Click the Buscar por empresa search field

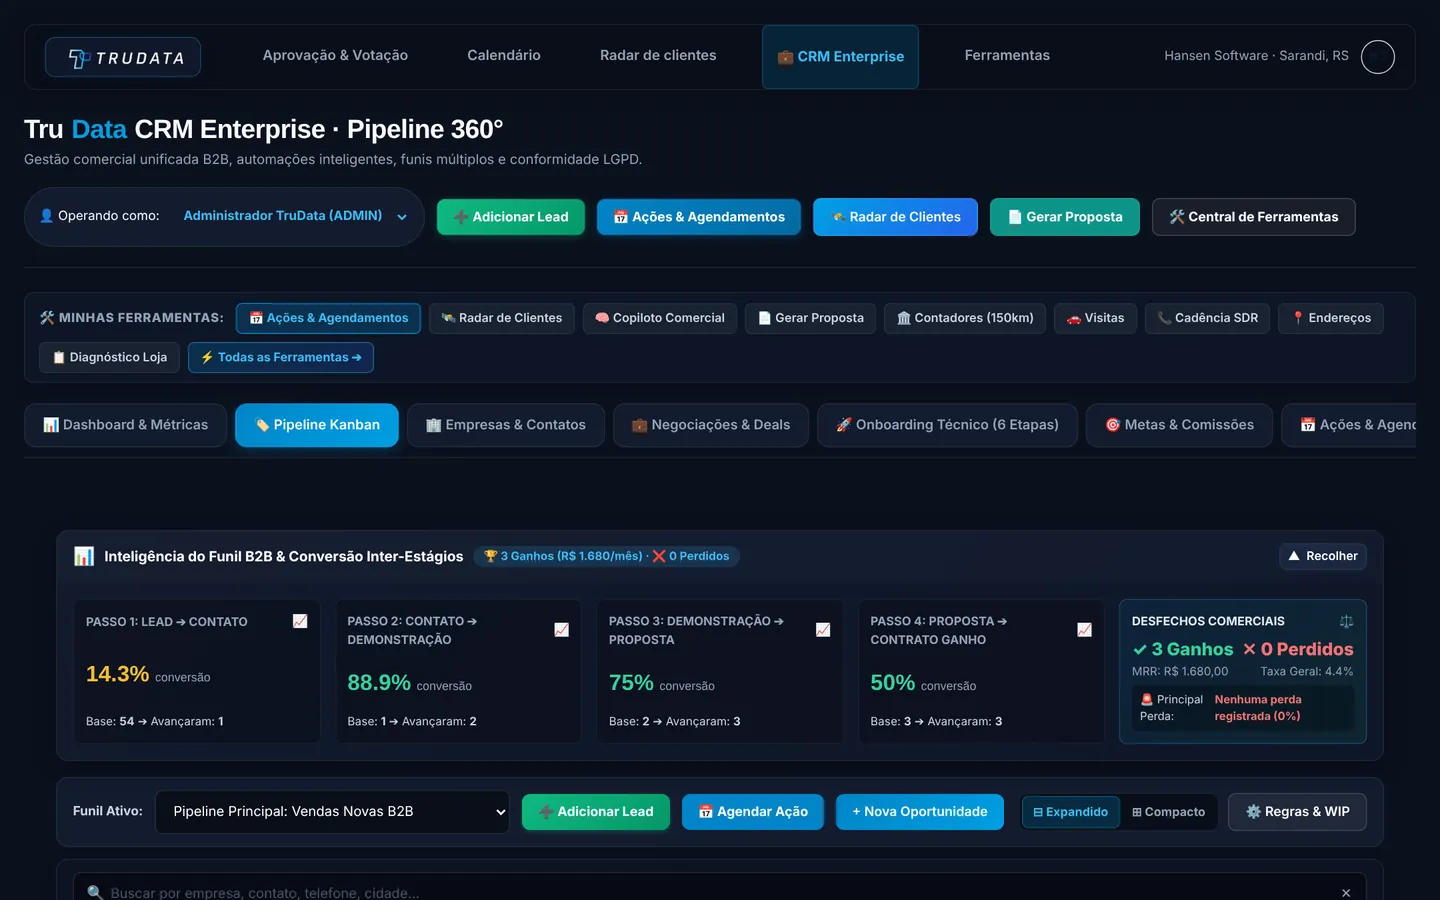tap(720, 888)
